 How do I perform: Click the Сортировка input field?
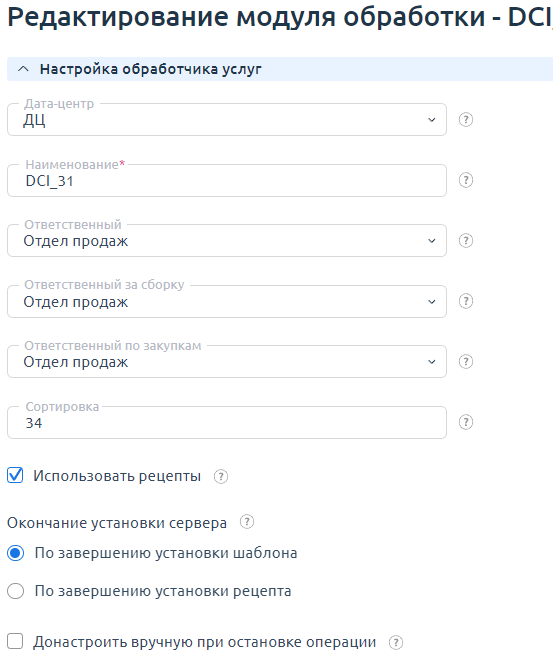coord(227,423)
